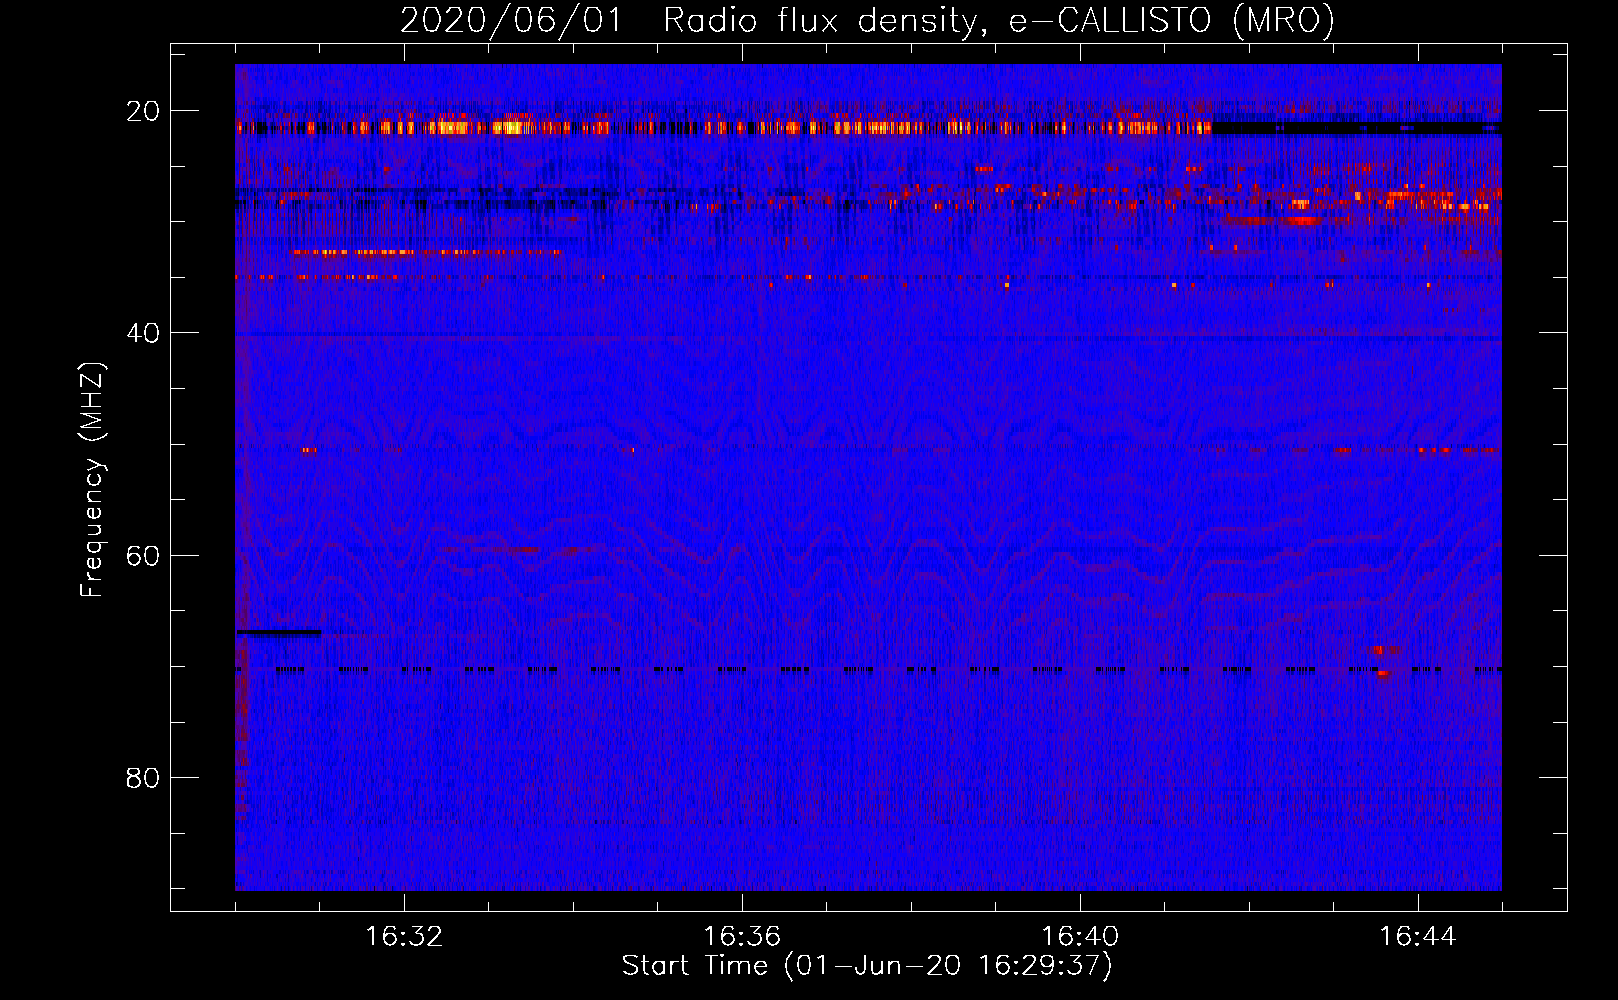Click the 16:44 time tick label
Viewport: 1618px width, 1000px height.
coord(1418,937)
